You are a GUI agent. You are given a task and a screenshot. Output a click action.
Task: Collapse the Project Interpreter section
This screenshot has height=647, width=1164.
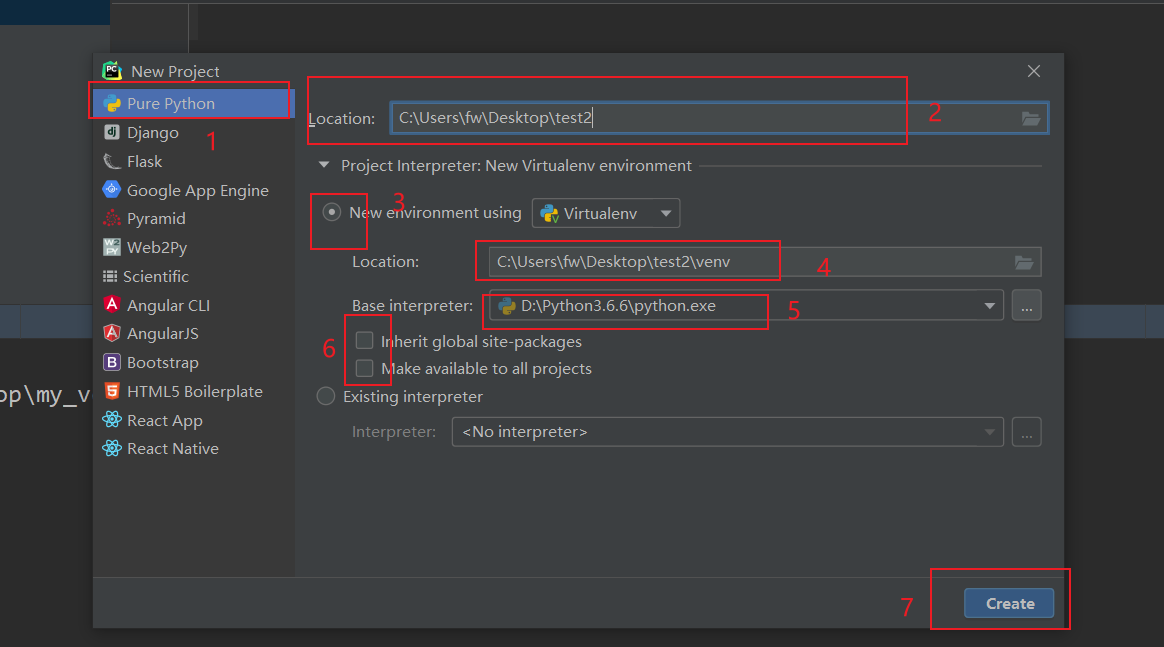pos(324,165)
